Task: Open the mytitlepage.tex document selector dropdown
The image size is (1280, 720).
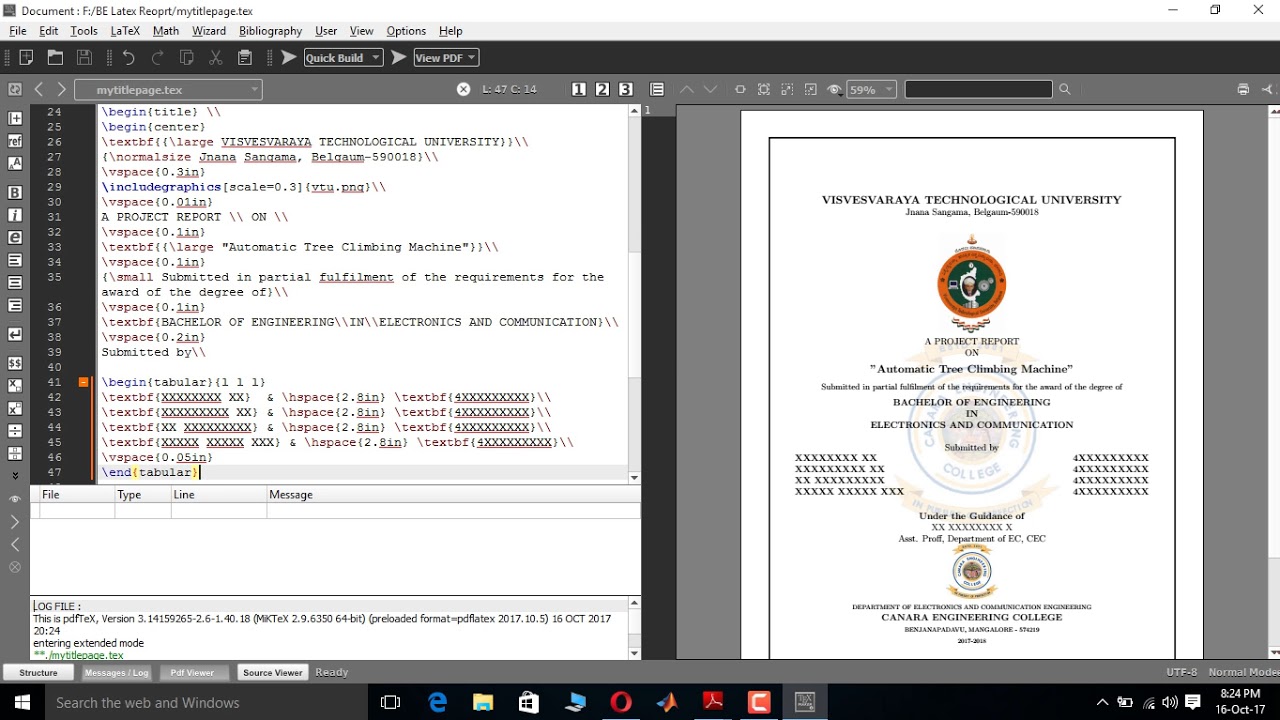Action: [168, 90]
